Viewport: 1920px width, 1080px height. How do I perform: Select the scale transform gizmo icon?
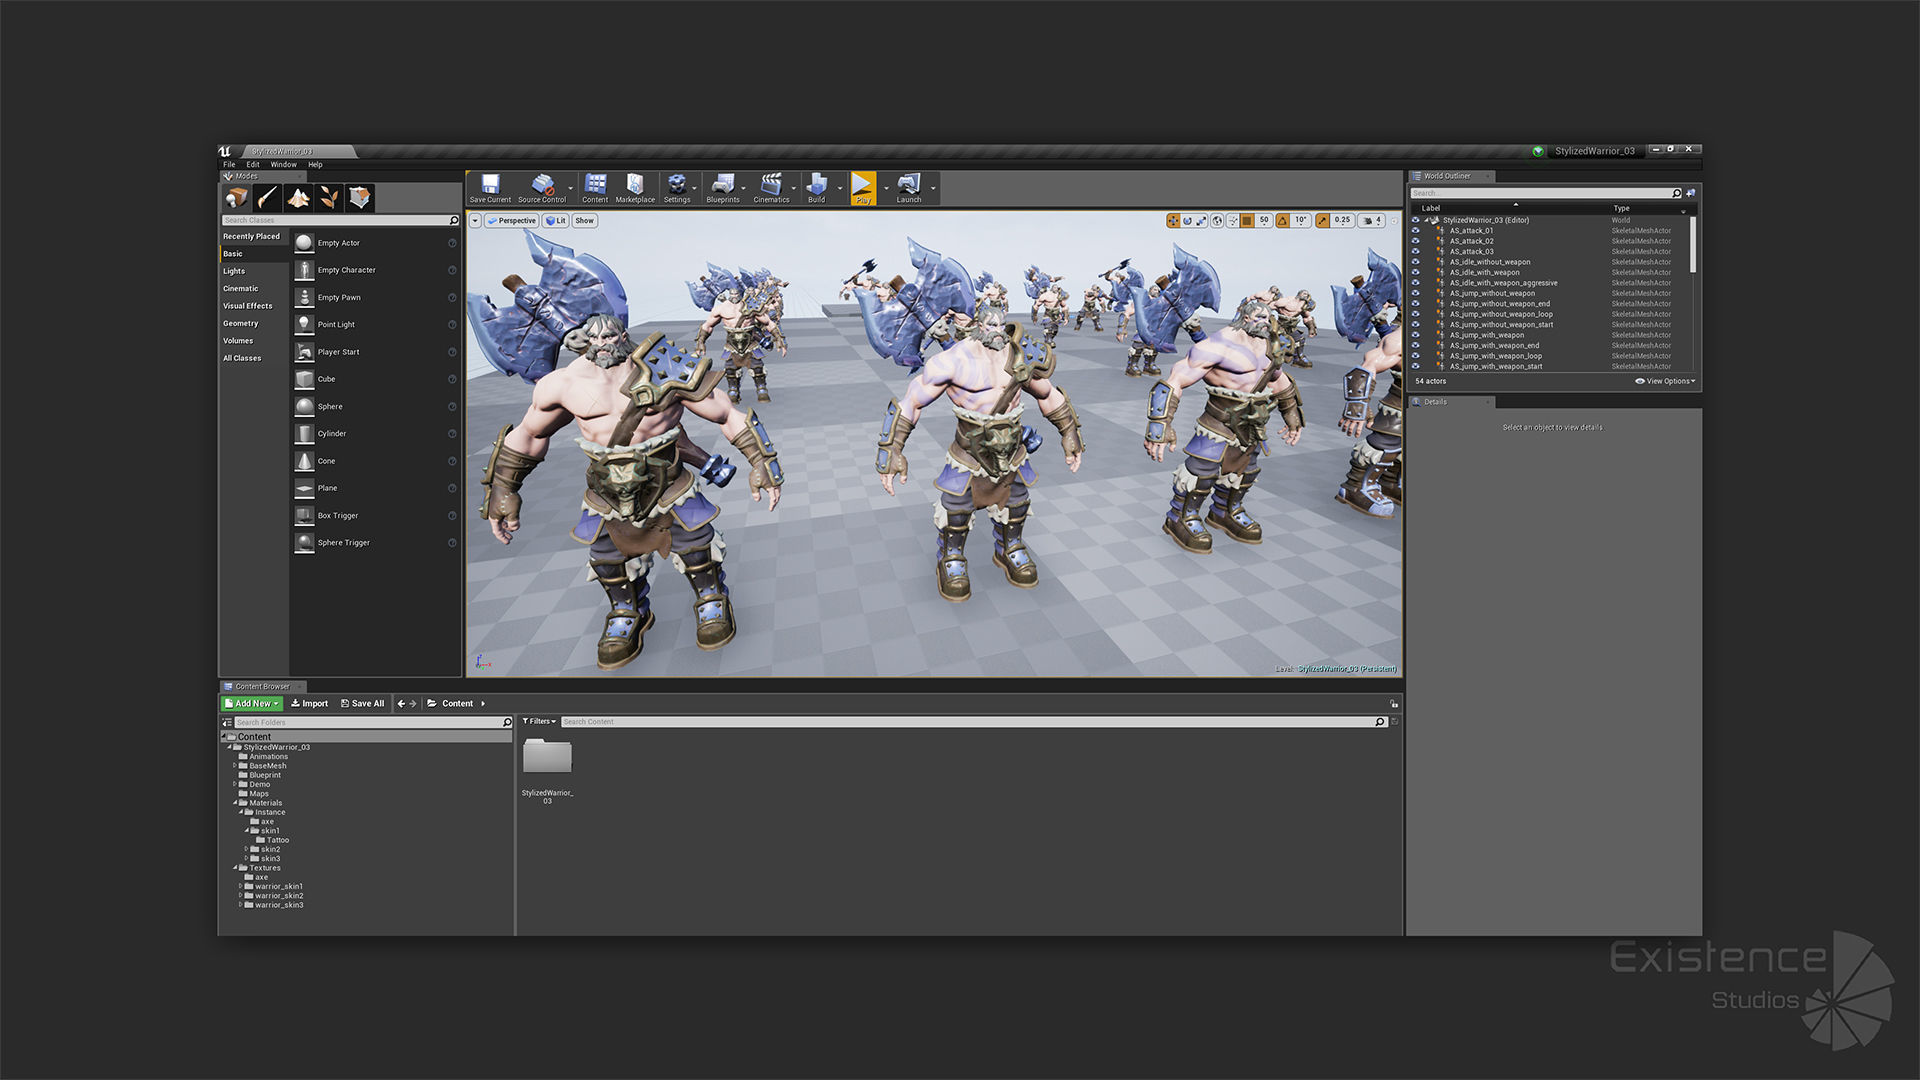click(1202, 221)
